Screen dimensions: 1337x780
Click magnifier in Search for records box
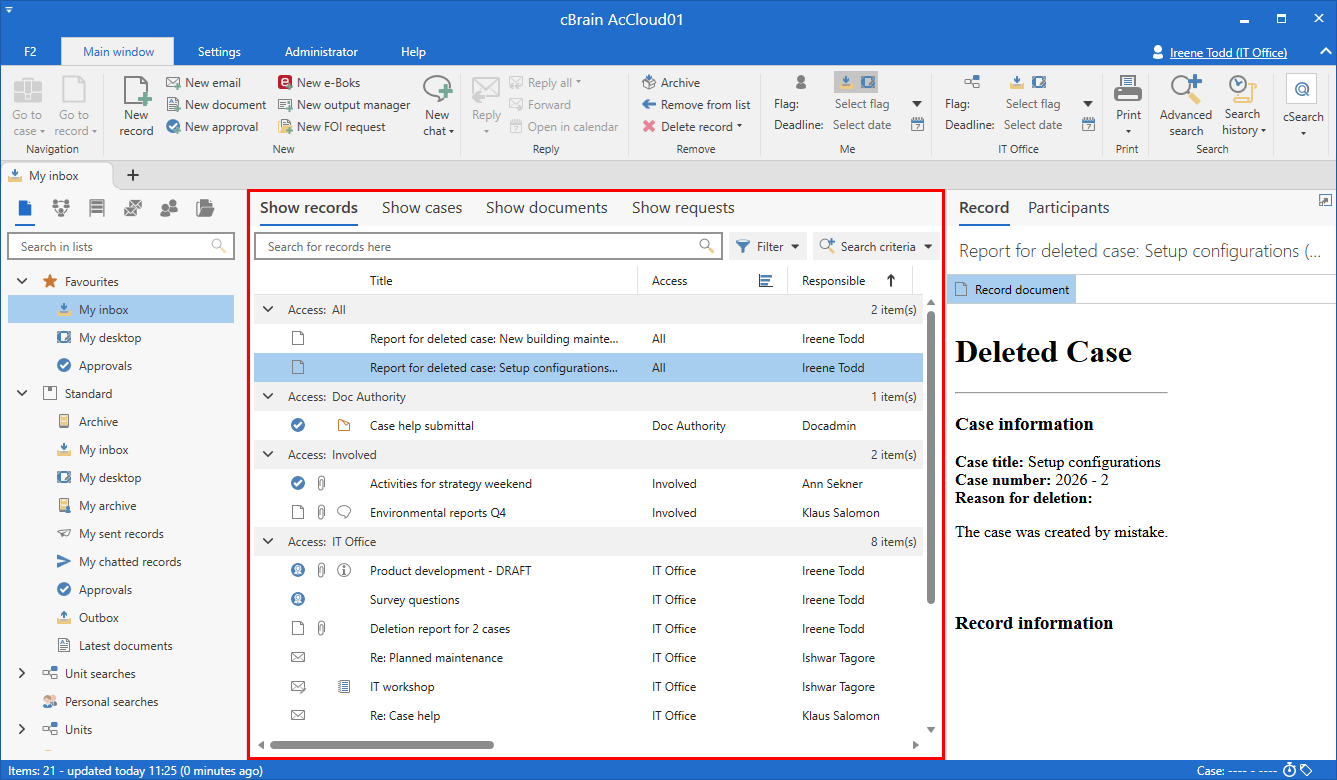pos(707,246)
